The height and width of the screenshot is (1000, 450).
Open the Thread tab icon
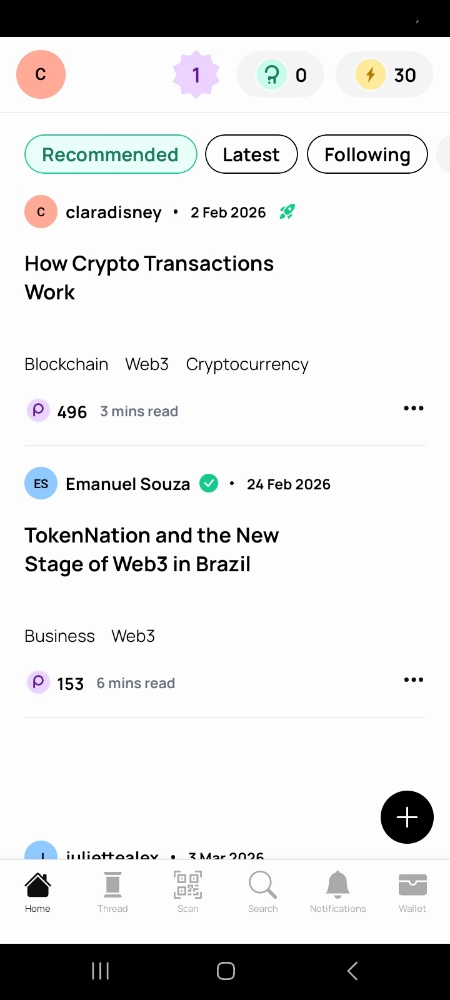[112, 885]
